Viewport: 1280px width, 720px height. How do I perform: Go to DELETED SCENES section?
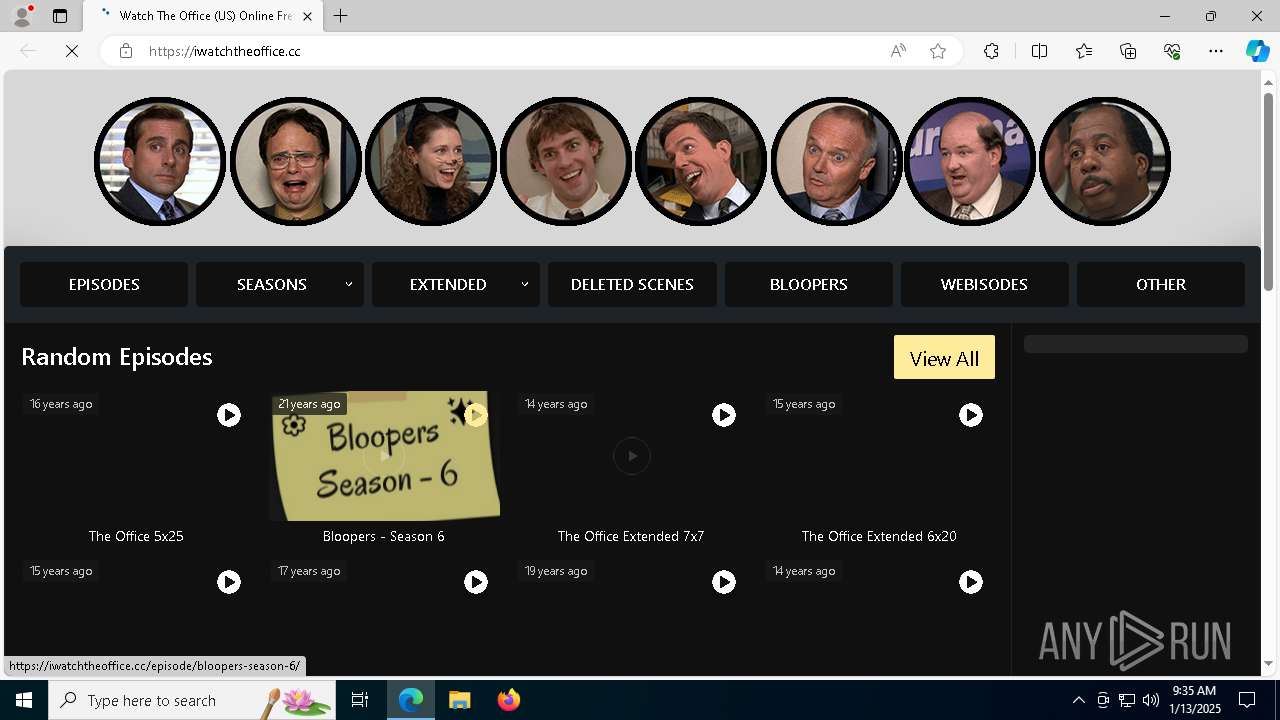pyautogui.click(x=632, y=284)
